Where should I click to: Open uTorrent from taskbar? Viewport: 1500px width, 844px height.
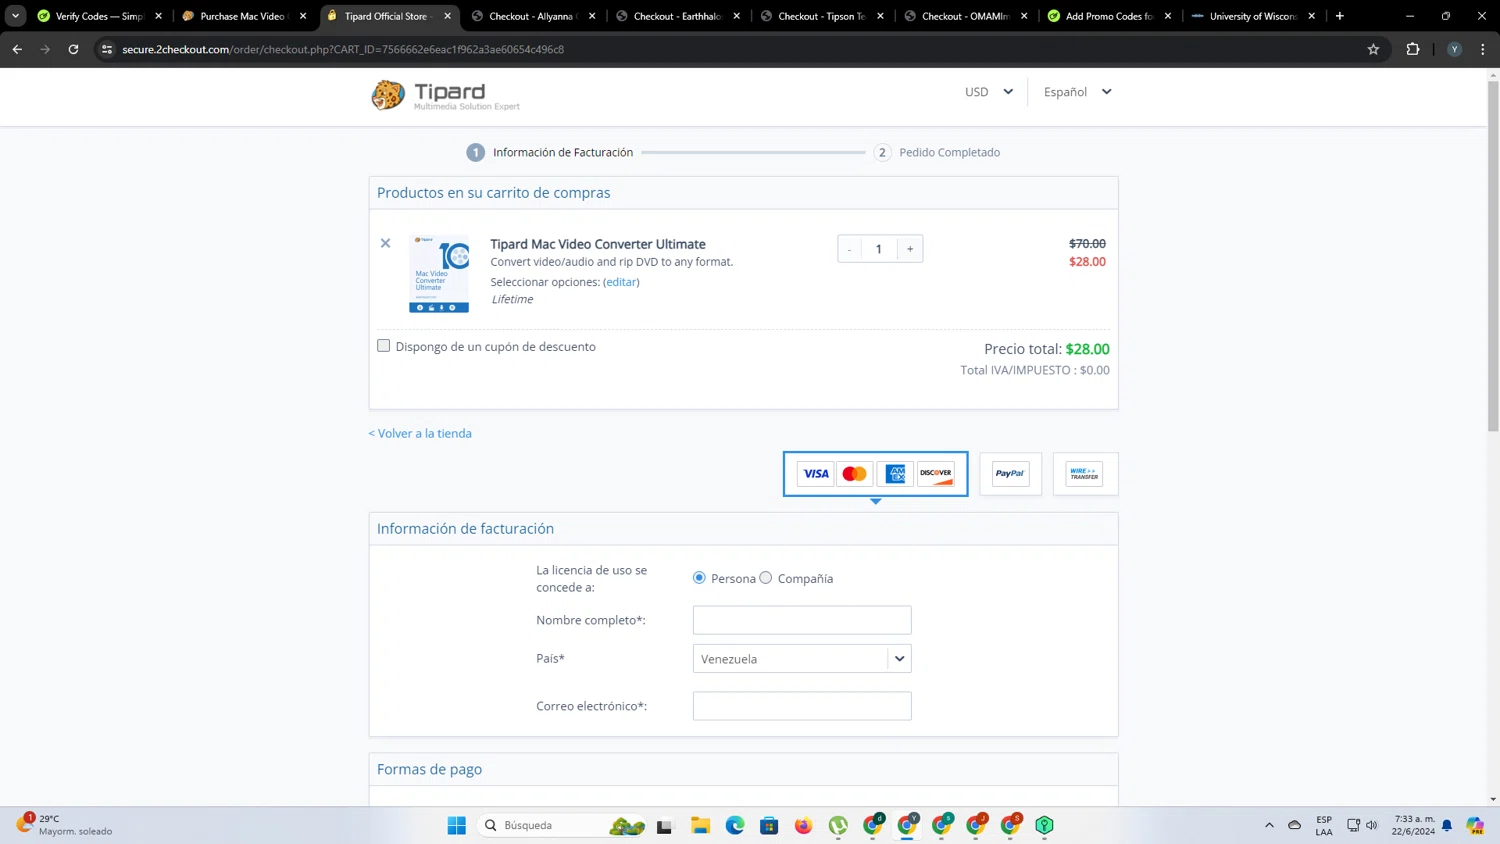tap(838, 825)
